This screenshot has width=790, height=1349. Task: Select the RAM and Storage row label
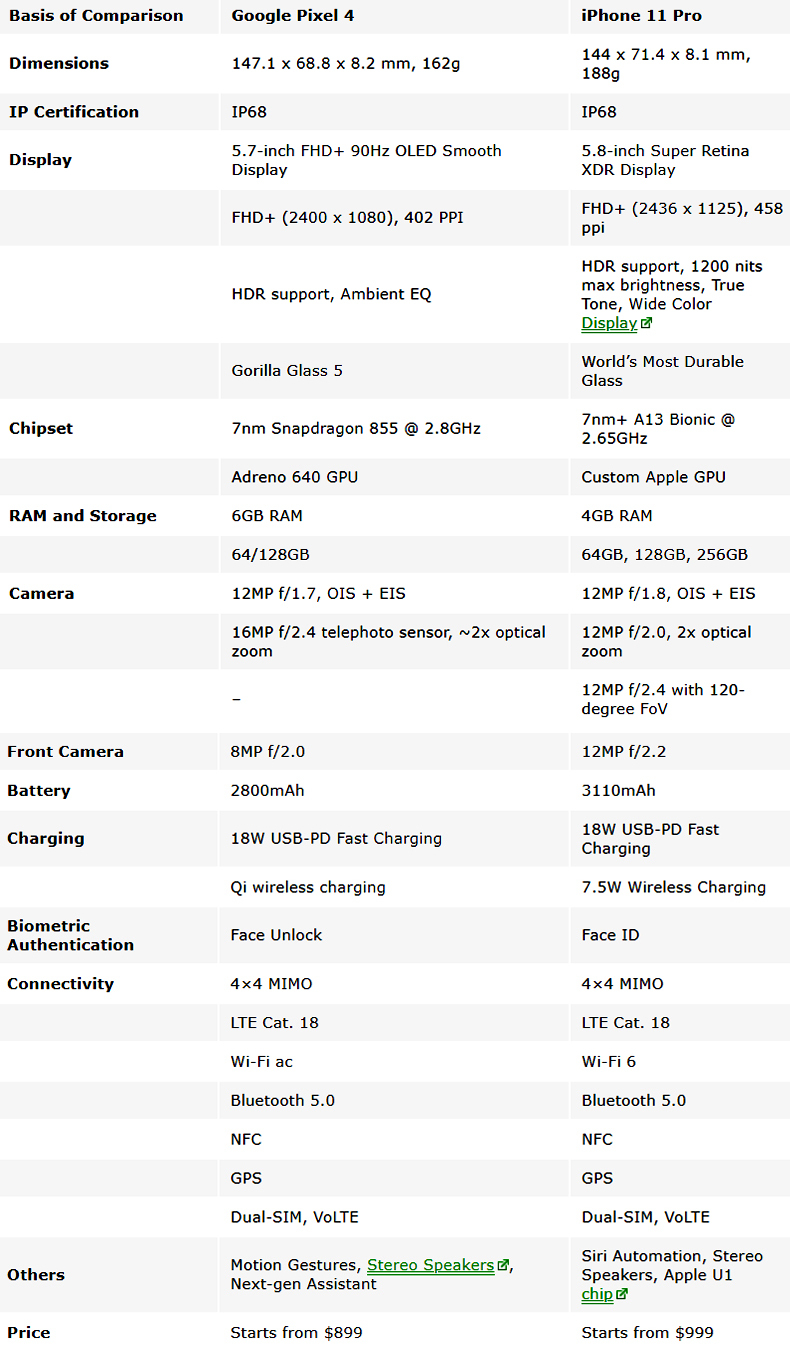pos(83,516)
